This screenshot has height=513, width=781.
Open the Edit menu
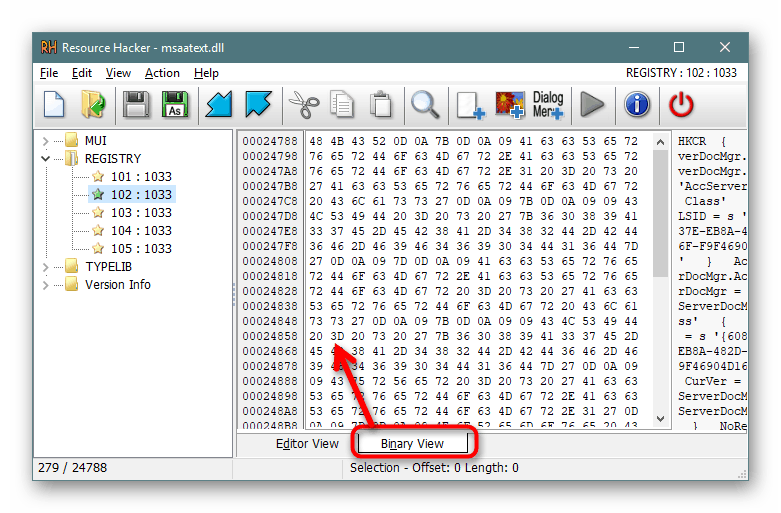pyautogui.click(x=82, y=73)
